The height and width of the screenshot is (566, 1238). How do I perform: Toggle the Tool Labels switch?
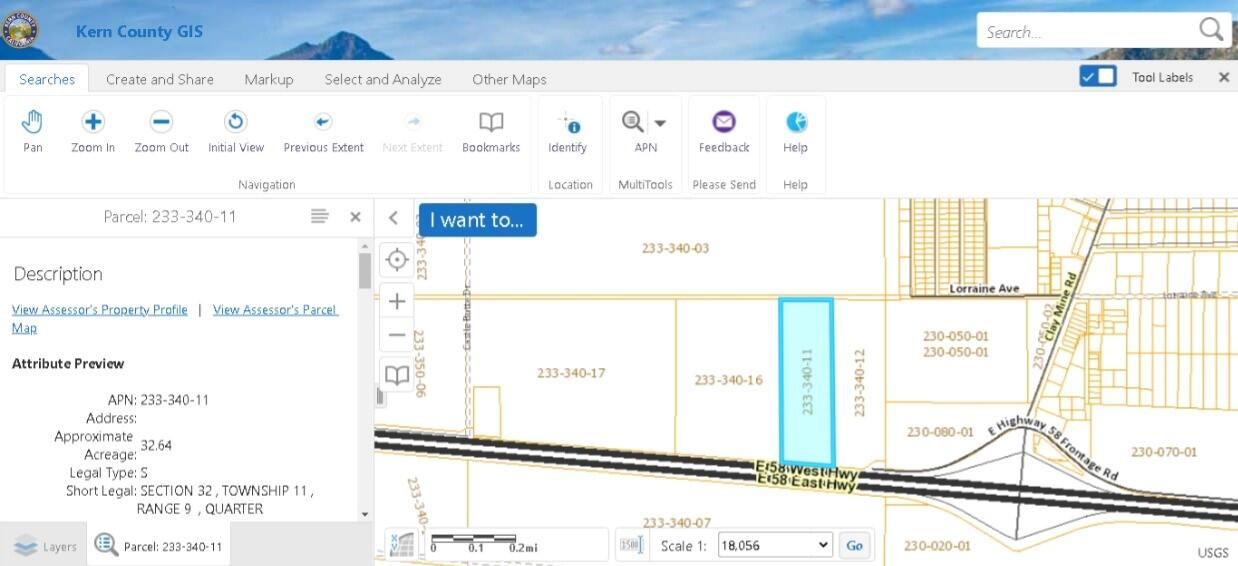pyautogui.click(x=1098, y=77)
